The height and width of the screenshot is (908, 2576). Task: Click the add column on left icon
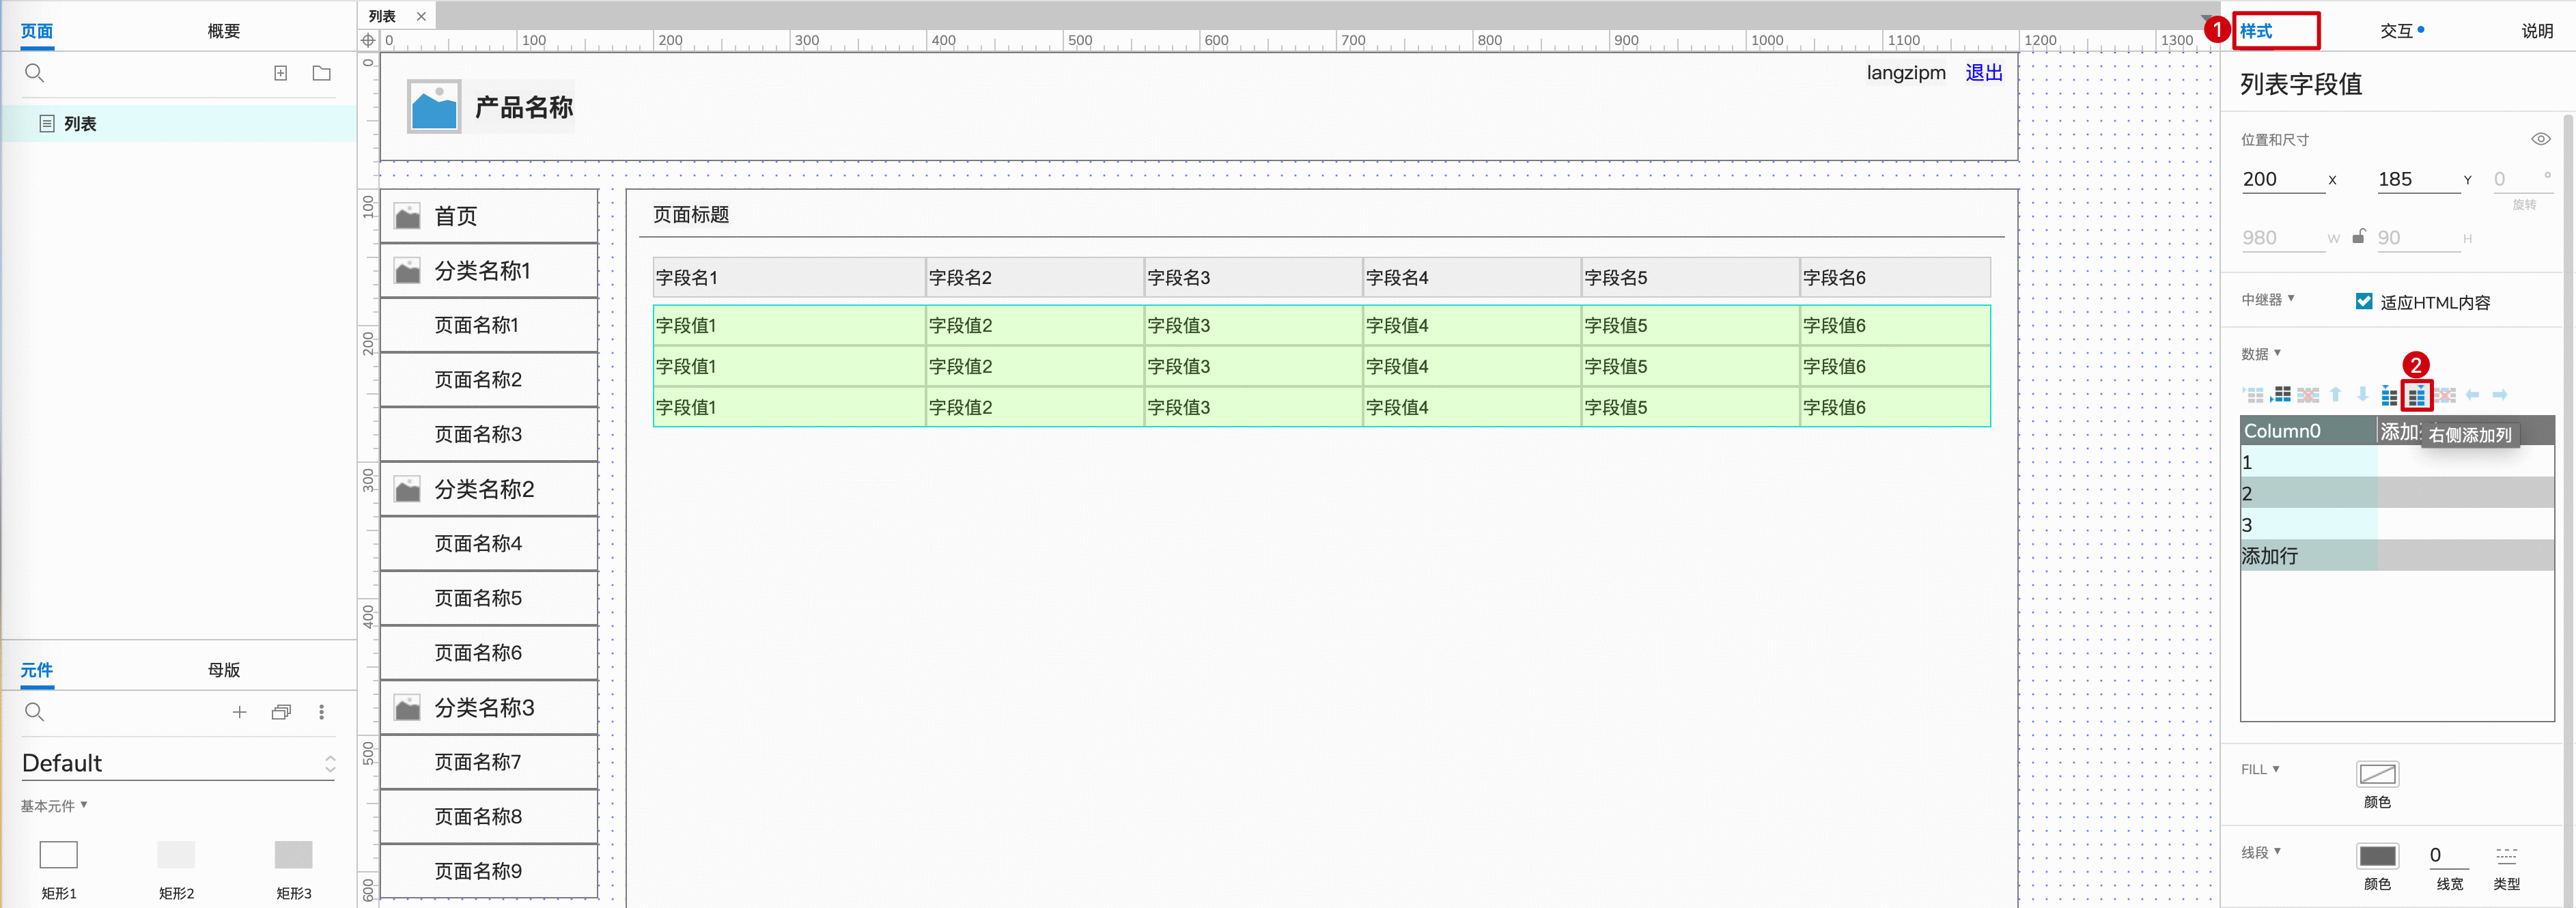coord(2389,396)
